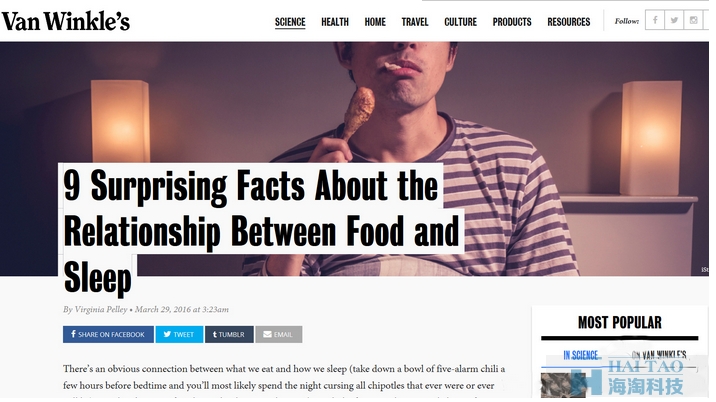
Task: Share the article on Tumblr
Action: tap(229, 334)
